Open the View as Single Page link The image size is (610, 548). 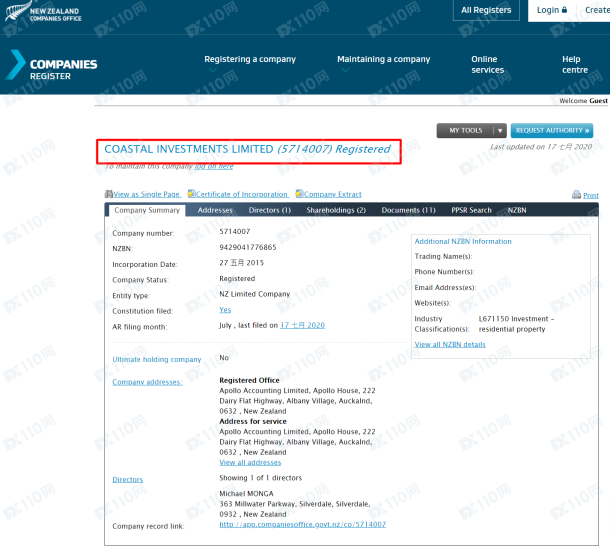tap(147, 194)
